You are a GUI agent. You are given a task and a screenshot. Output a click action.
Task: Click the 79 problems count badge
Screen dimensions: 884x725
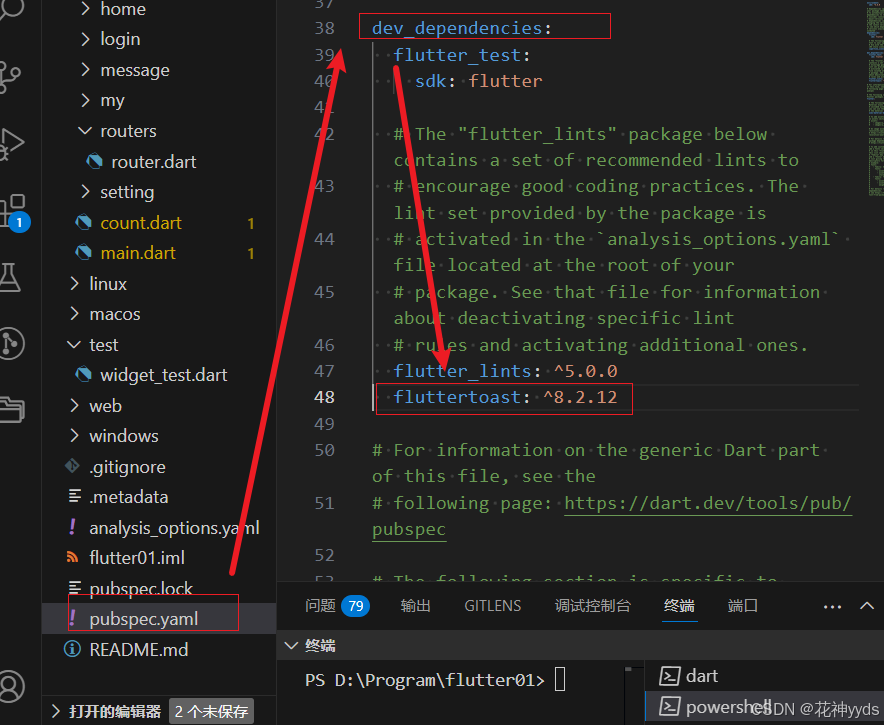click(356, 606)
